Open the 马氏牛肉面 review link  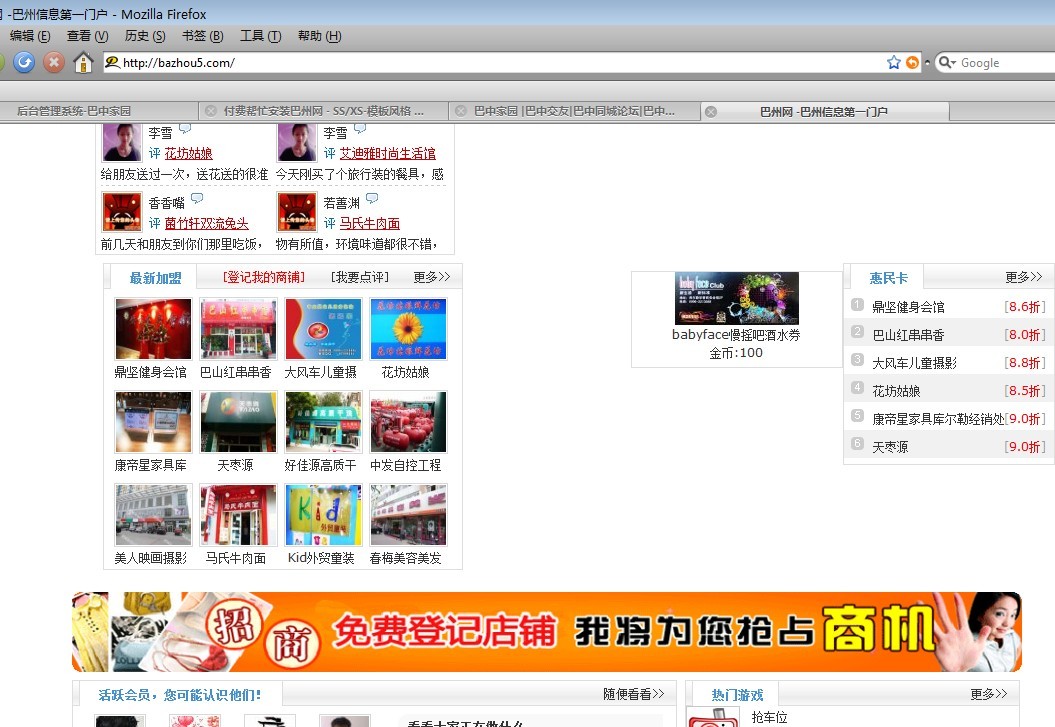click(x=369, y=223)
